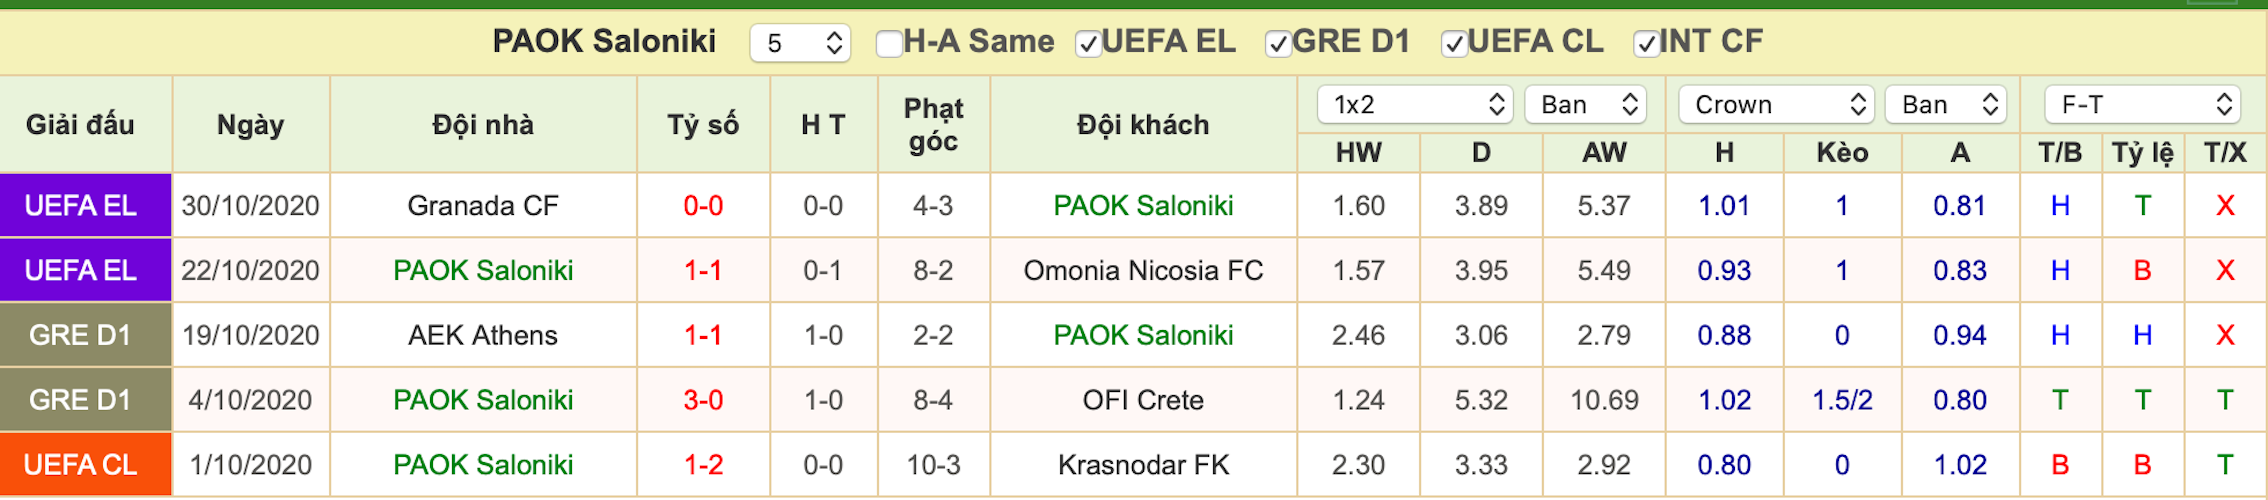Screen dimensions: 2268x500
Task: Open Omonia Nicosia FC team link
Action: click(x=1143, y=271)
